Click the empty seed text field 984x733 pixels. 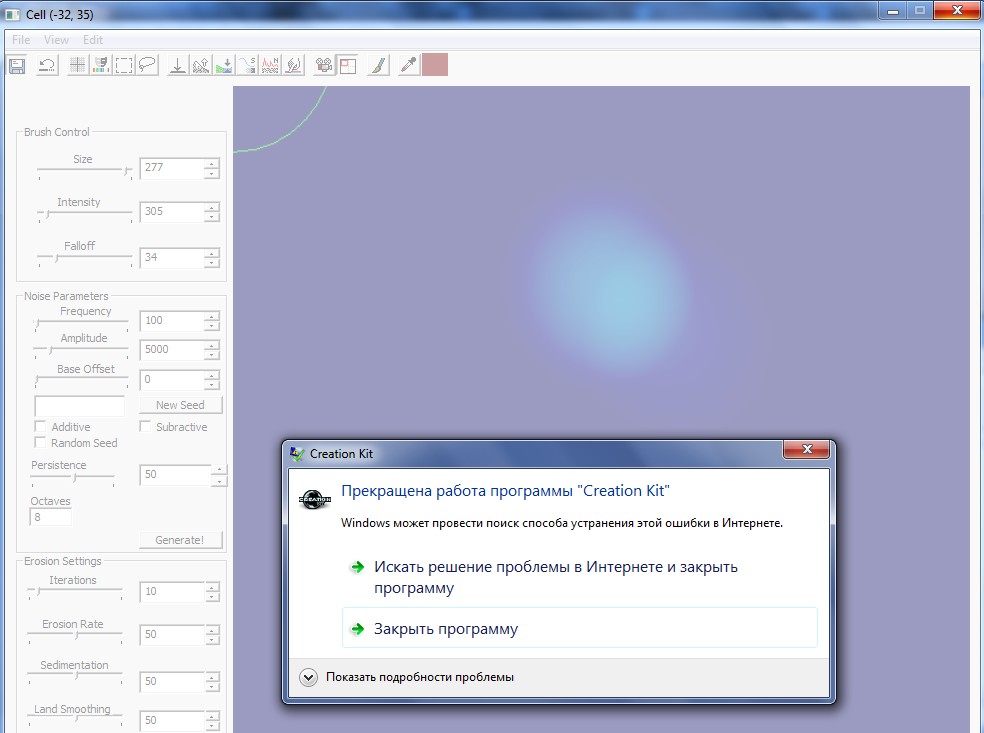pos(79,405)
